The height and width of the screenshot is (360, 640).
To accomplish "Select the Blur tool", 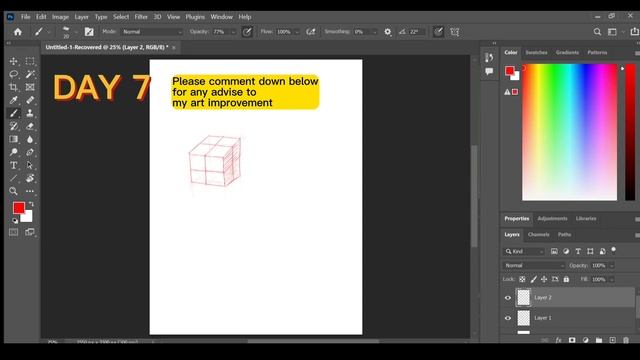I will click(30, 139).
